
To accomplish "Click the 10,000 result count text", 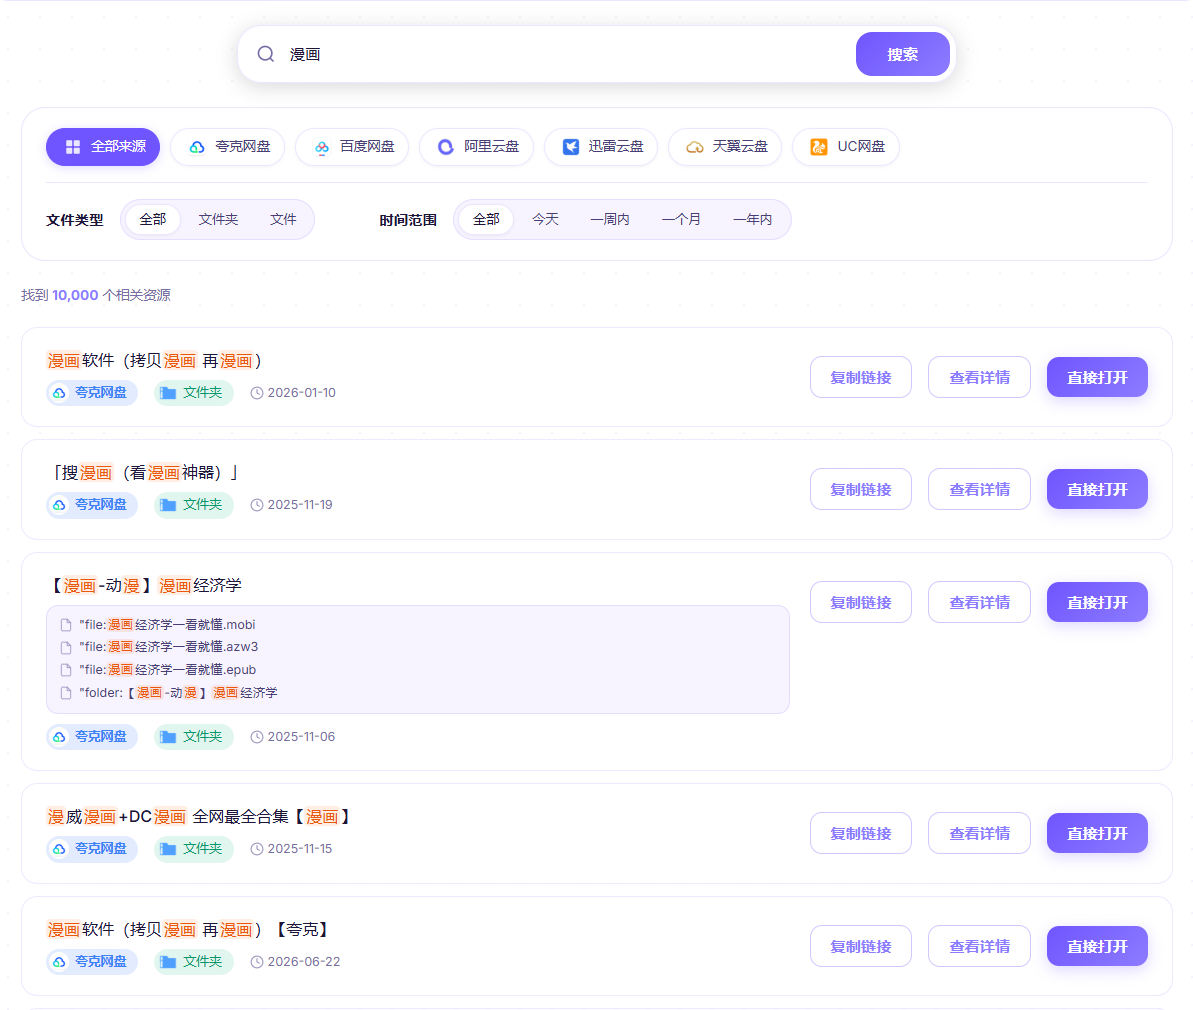I will [75, 295].
